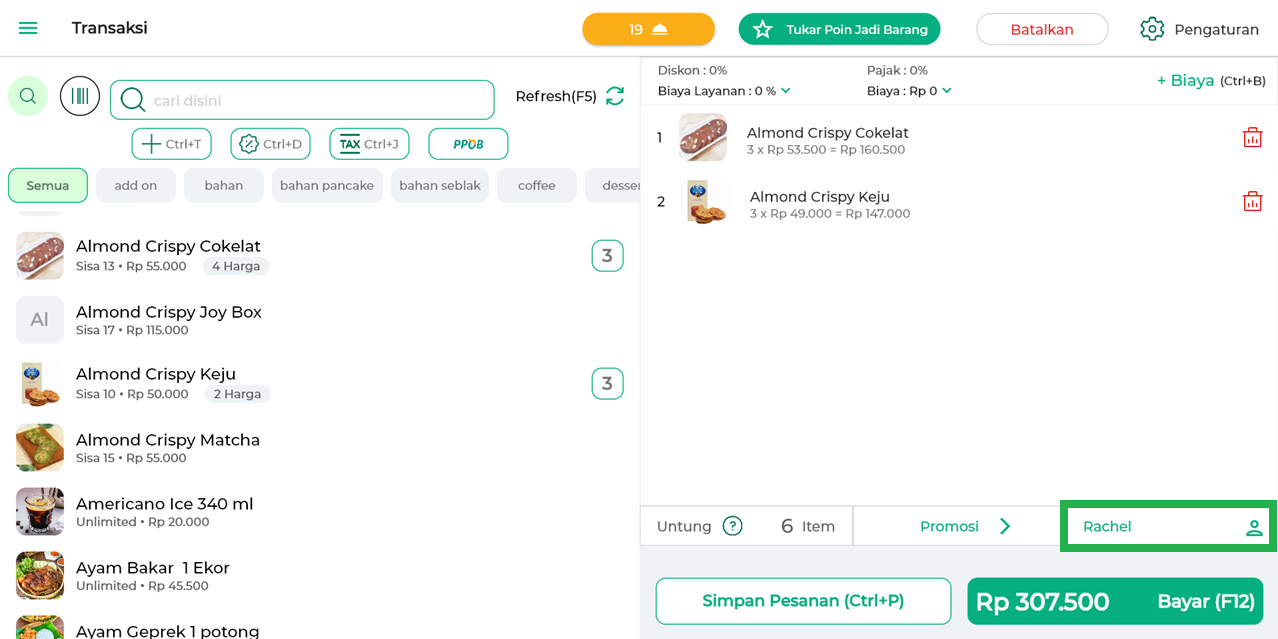Screen dimensions: 1278x639
Task: Click the Ctrl+D discount button
Action: (x=270, y=144)
